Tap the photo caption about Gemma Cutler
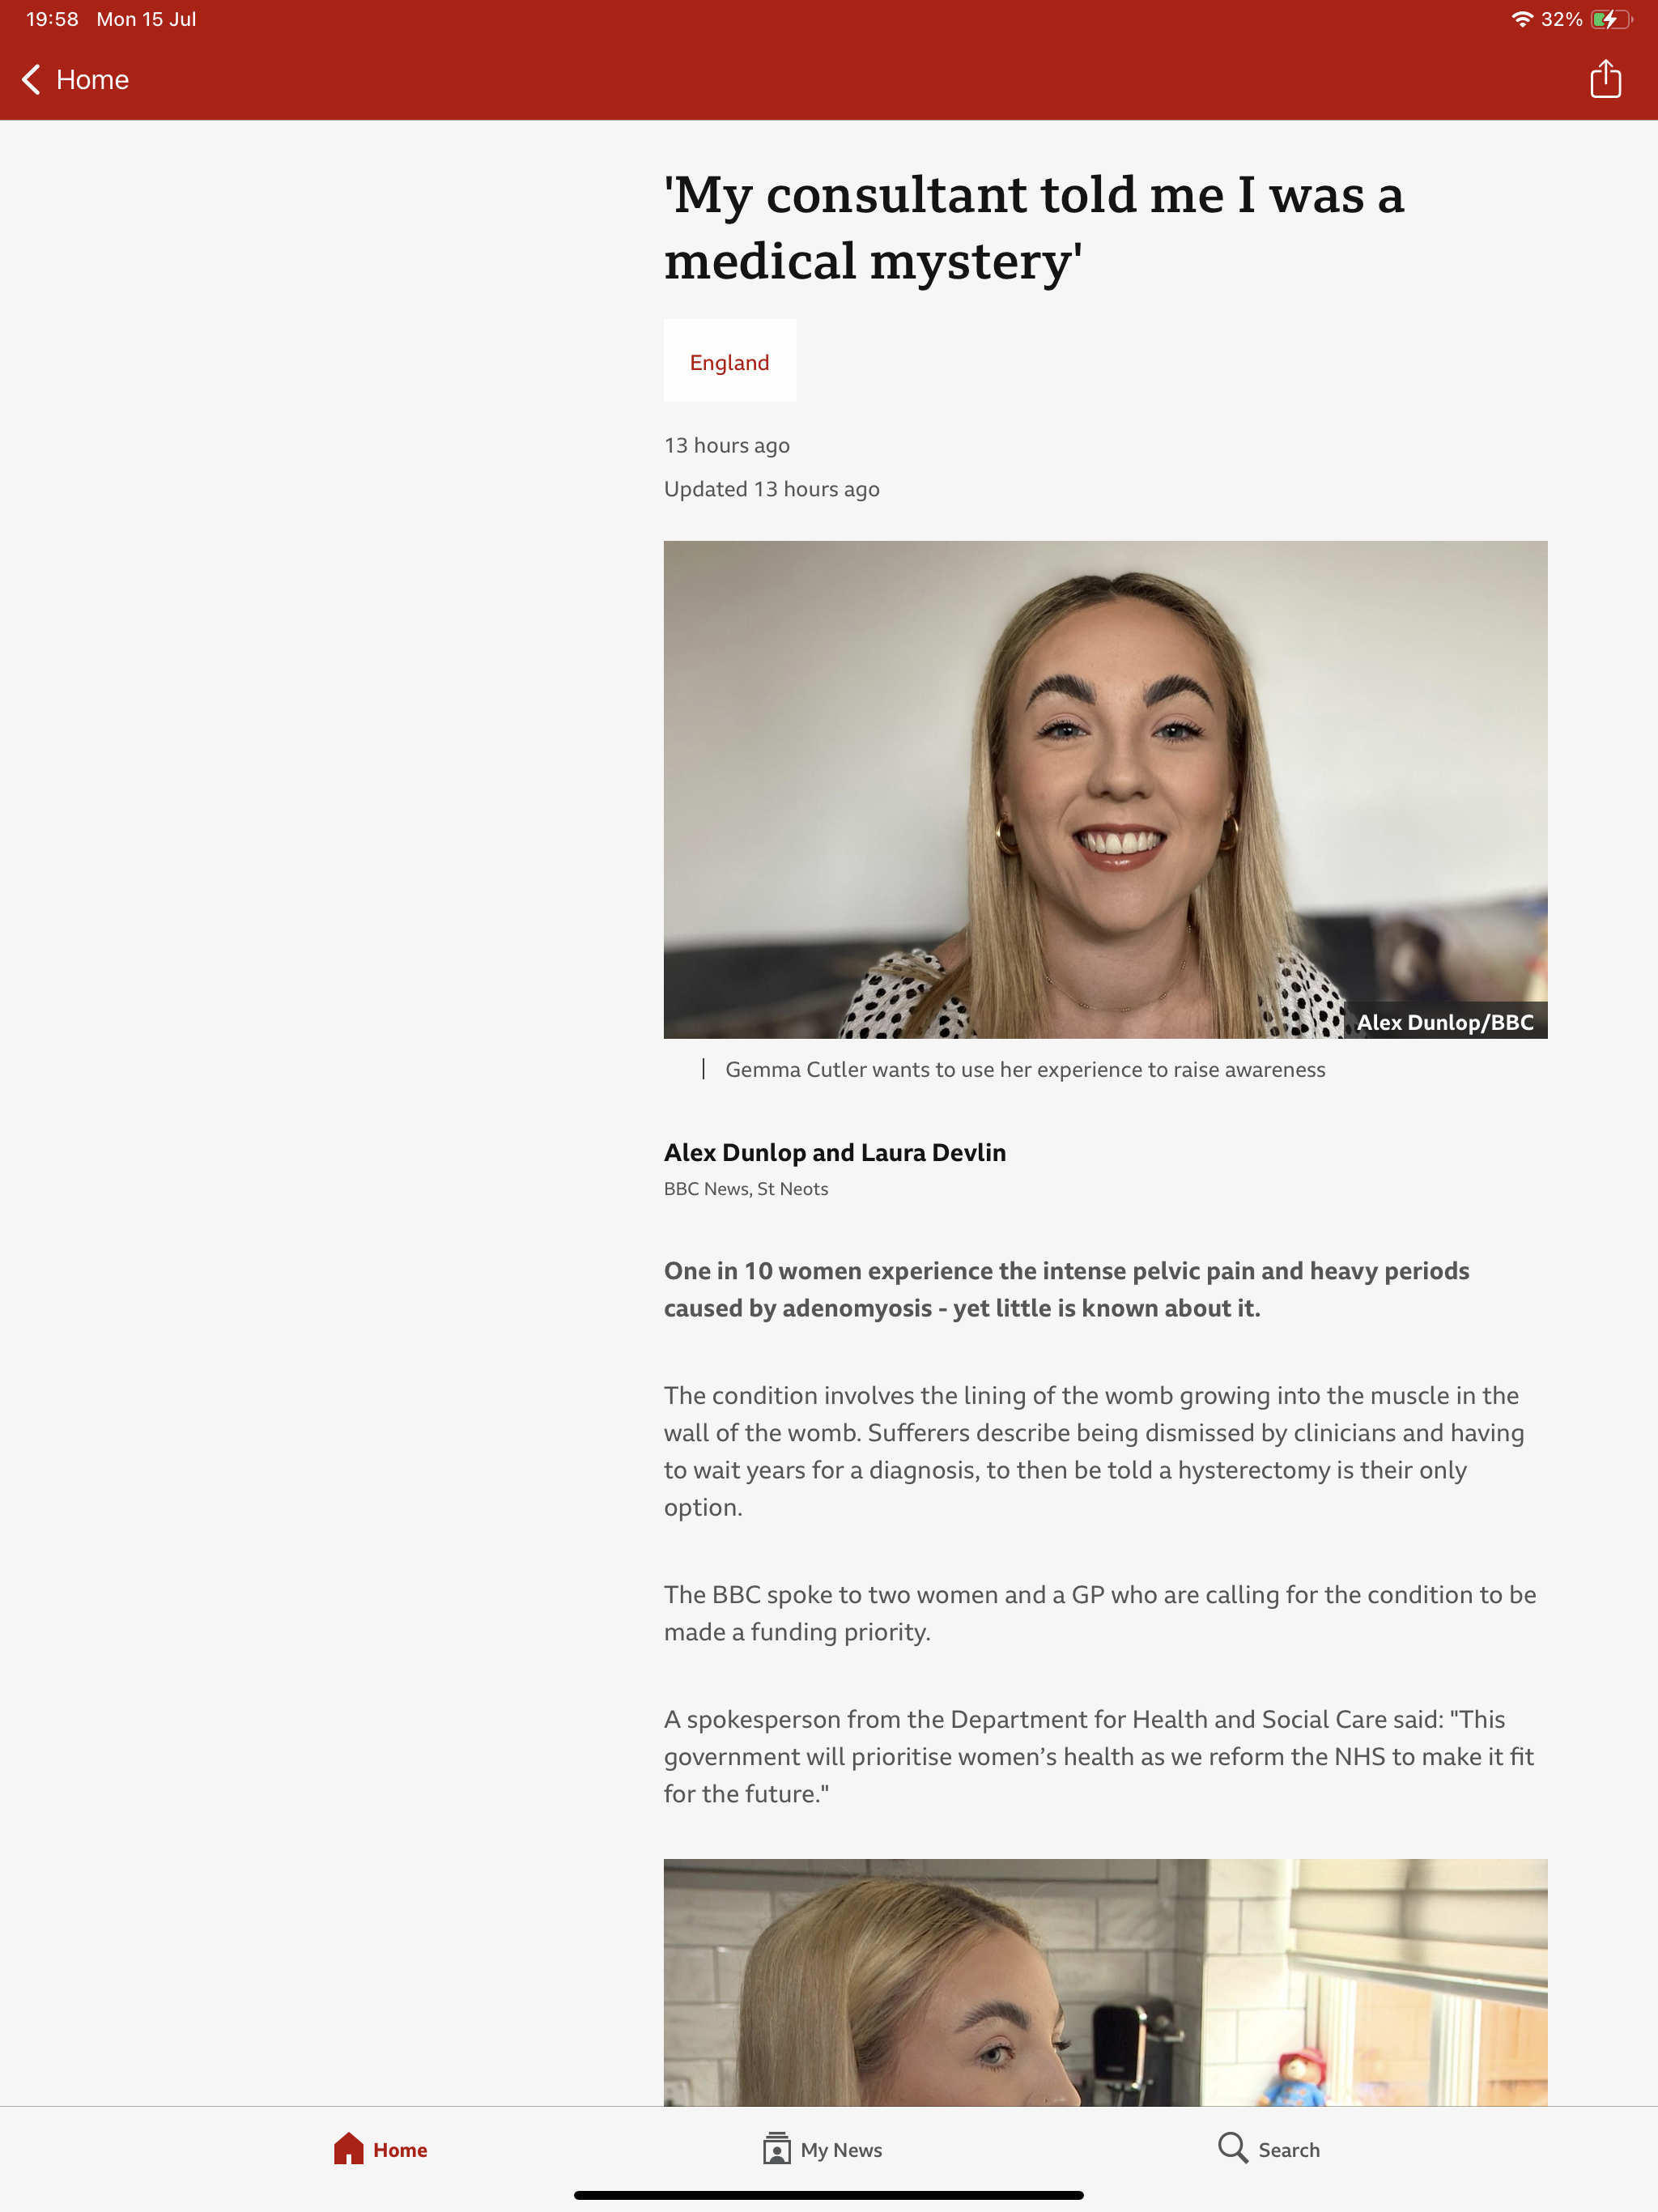1658x2212 pixels. pos(1025,1069)
